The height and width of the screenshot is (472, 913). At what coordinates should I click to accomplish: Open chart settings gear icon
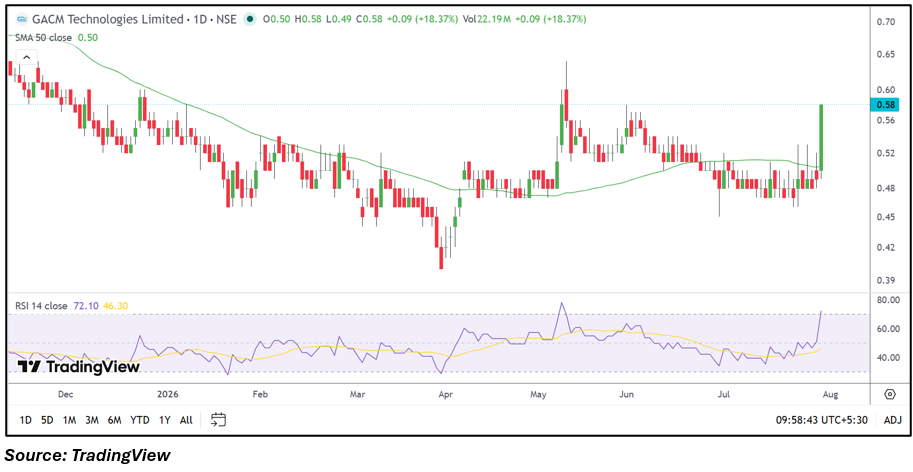(x=890, y=395)
